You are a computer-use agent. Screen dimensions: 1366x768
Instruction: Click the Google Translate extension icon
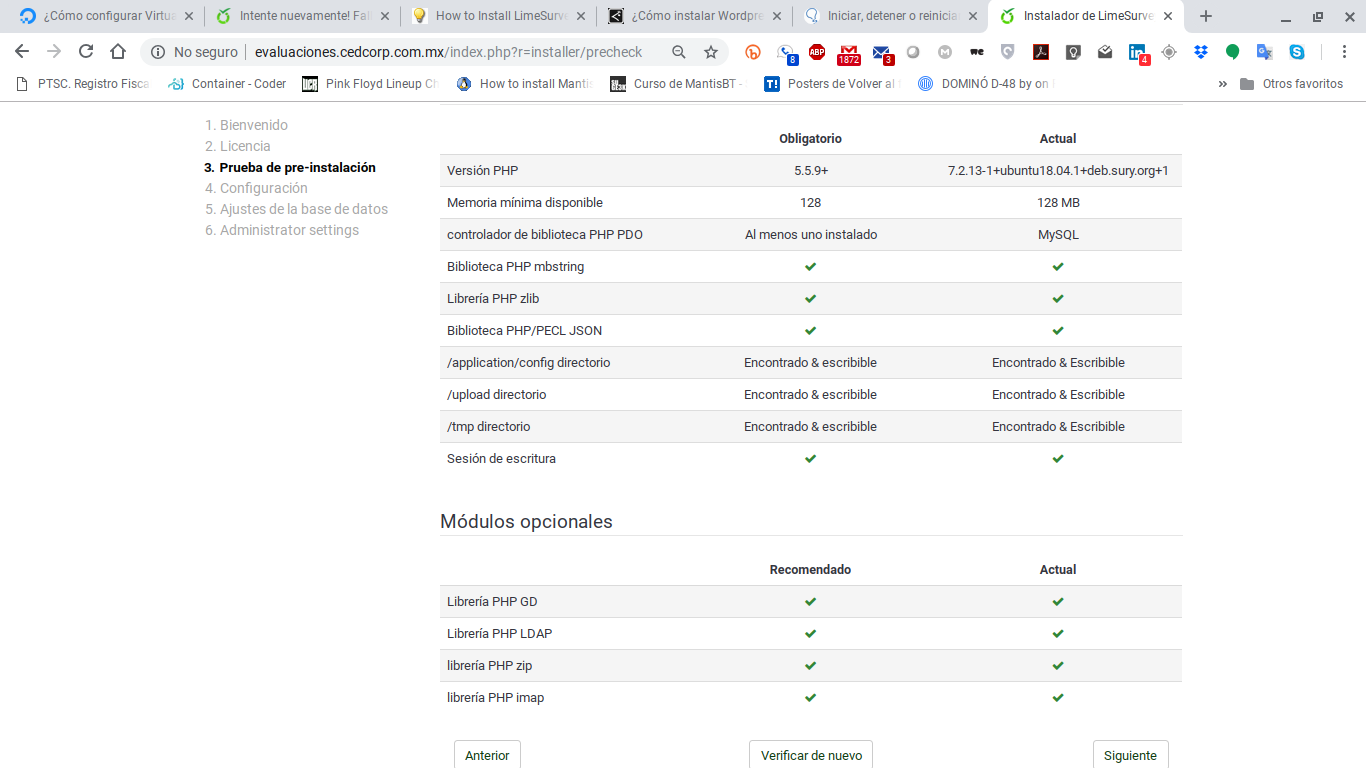(x=1265, y=52)
